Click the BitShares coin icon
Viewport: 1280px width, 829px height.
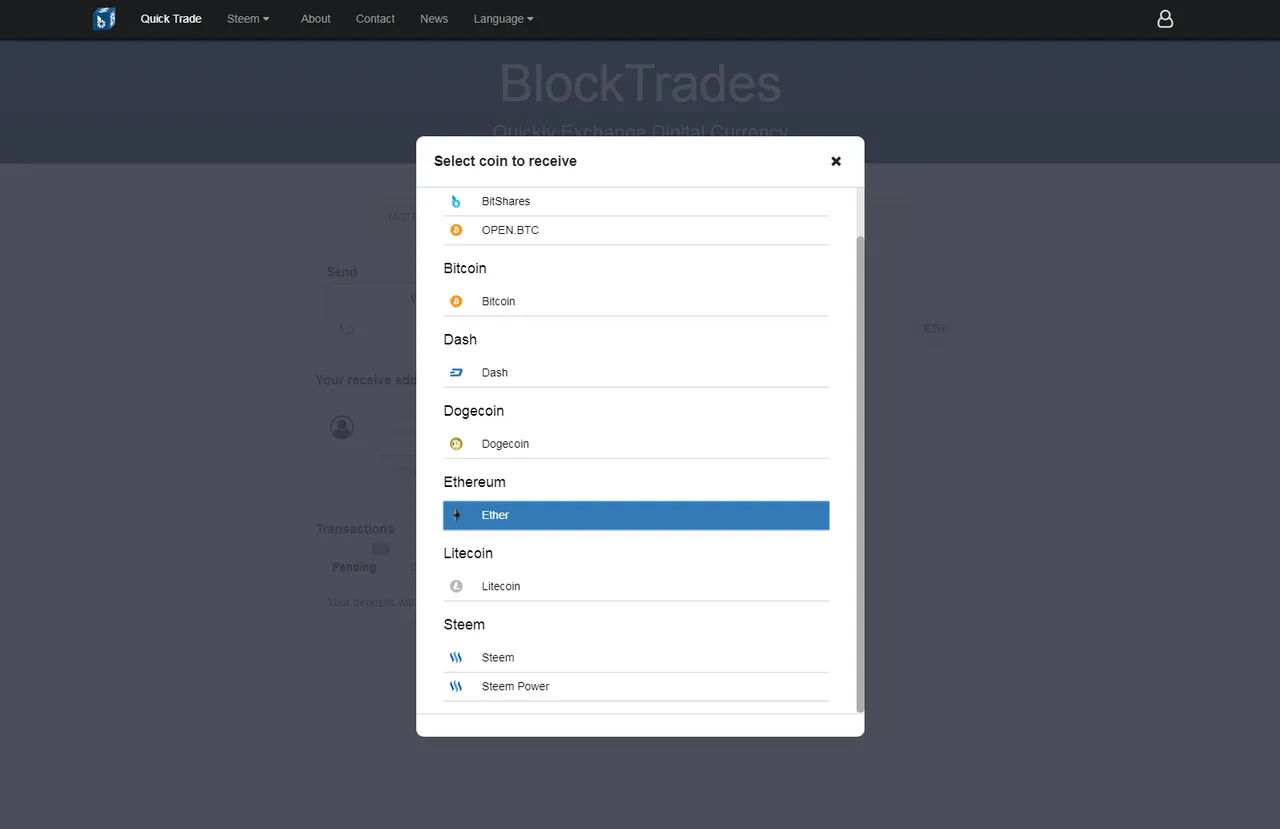click(x=456, y=201)
